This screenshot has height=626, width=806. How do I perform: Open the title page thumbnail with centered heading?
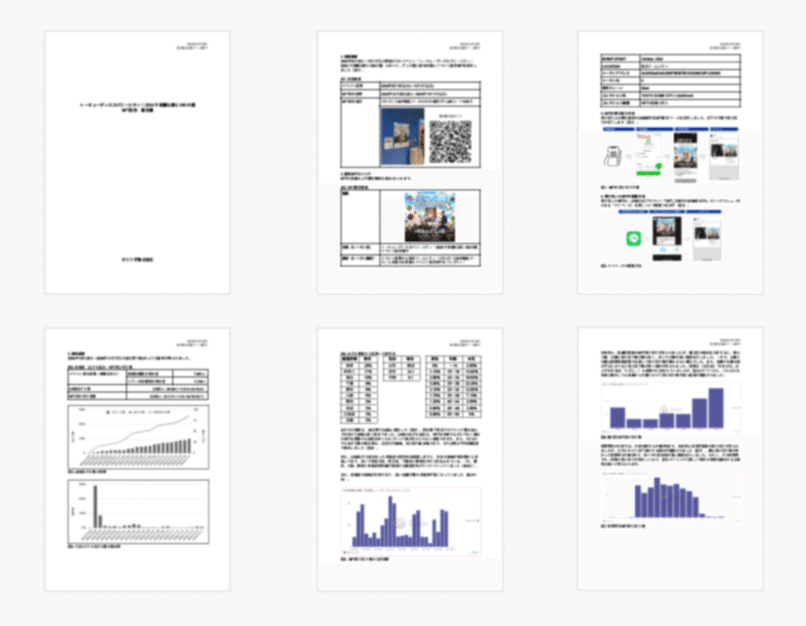coord(137,162)
